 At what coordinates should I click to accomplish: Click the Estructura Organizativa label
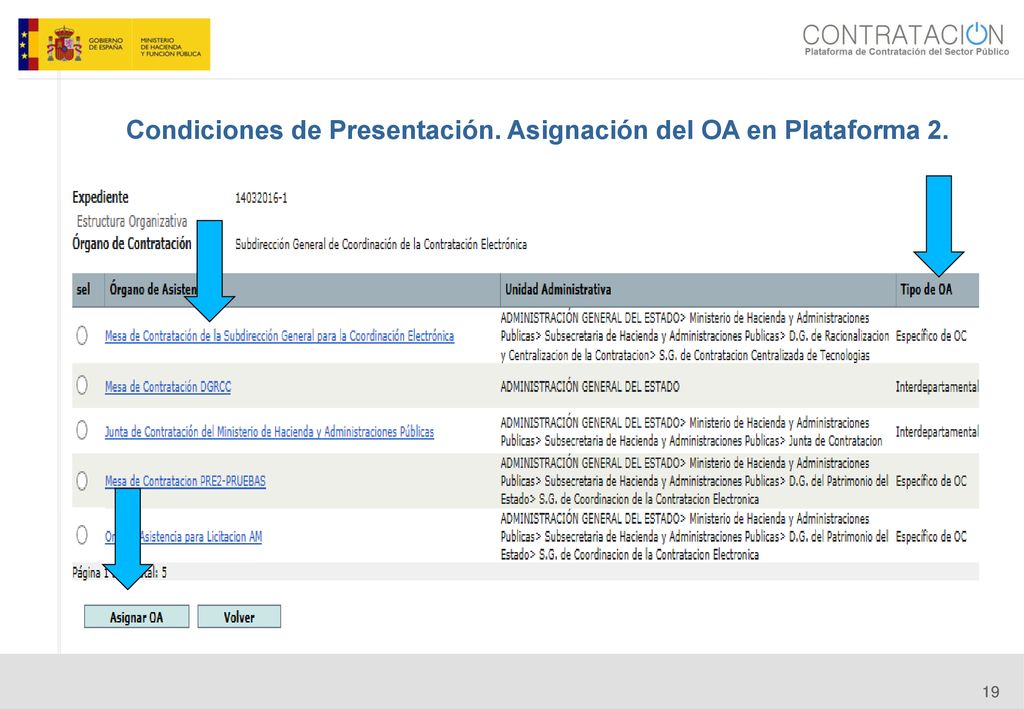pyautogui.click(x=132, y=221)
